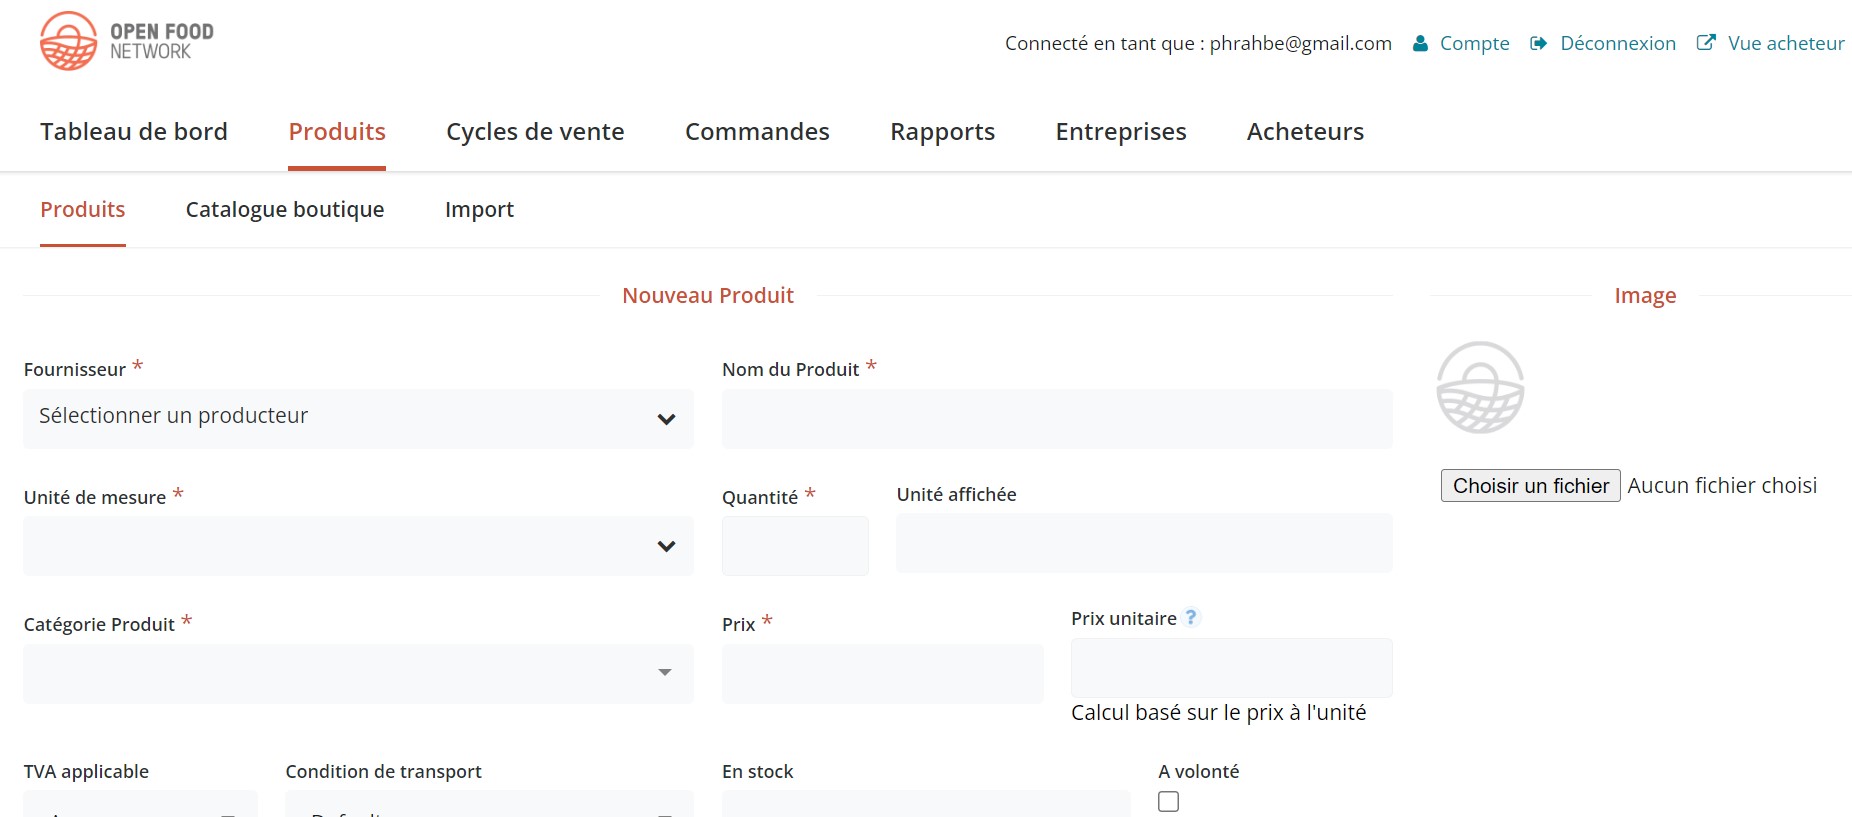Viewport: 1852px width, 817px height.
Task: Switch to Catalogue boutique tab
Action: [285, 210]
